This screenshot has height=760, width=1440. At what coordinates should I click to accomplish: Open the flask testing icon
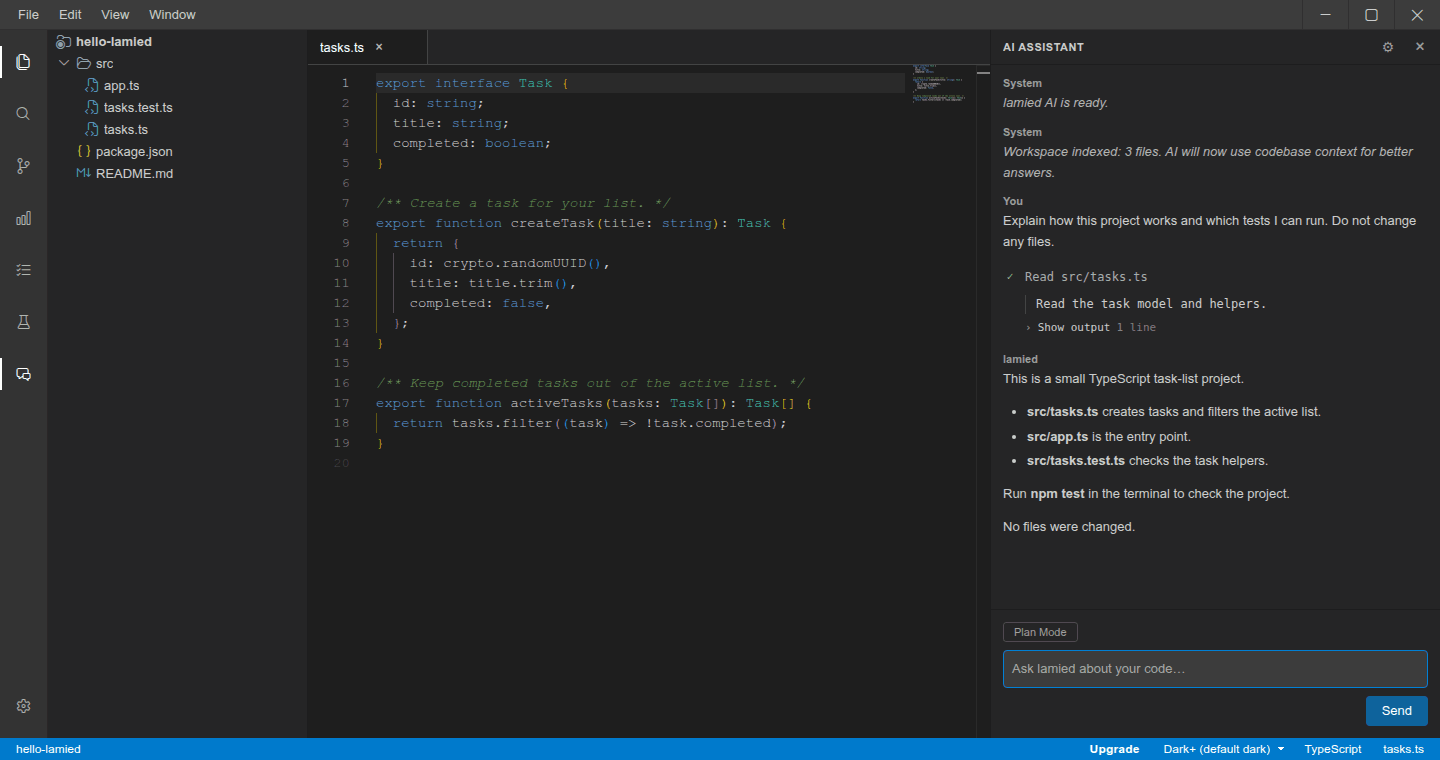[23, 322]
